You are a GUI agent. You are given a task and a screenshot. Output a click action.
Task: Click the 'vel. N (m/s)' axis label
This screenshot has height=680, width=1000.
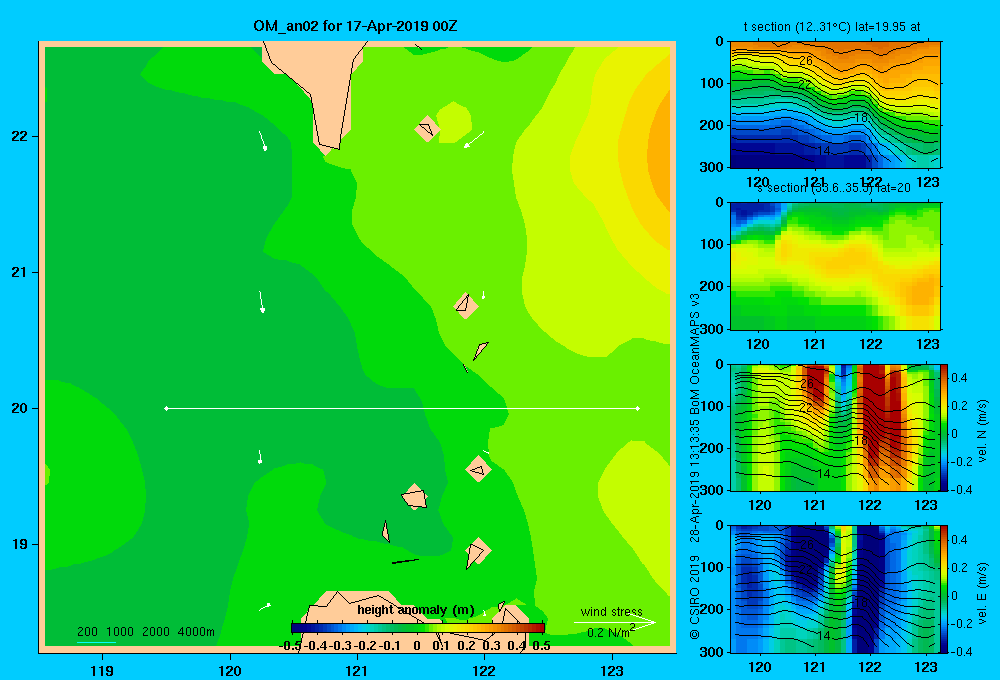coord(982,431)
